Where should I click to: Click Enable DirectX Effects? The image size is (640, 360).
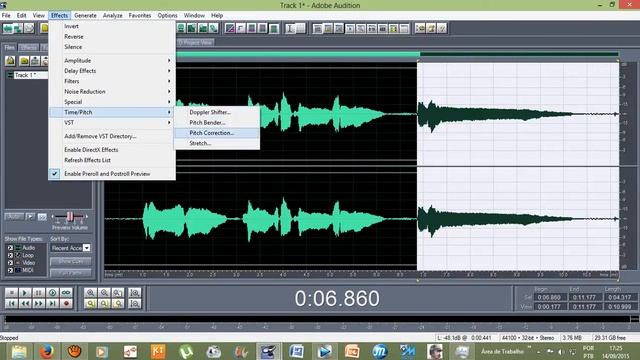point(112,150)
